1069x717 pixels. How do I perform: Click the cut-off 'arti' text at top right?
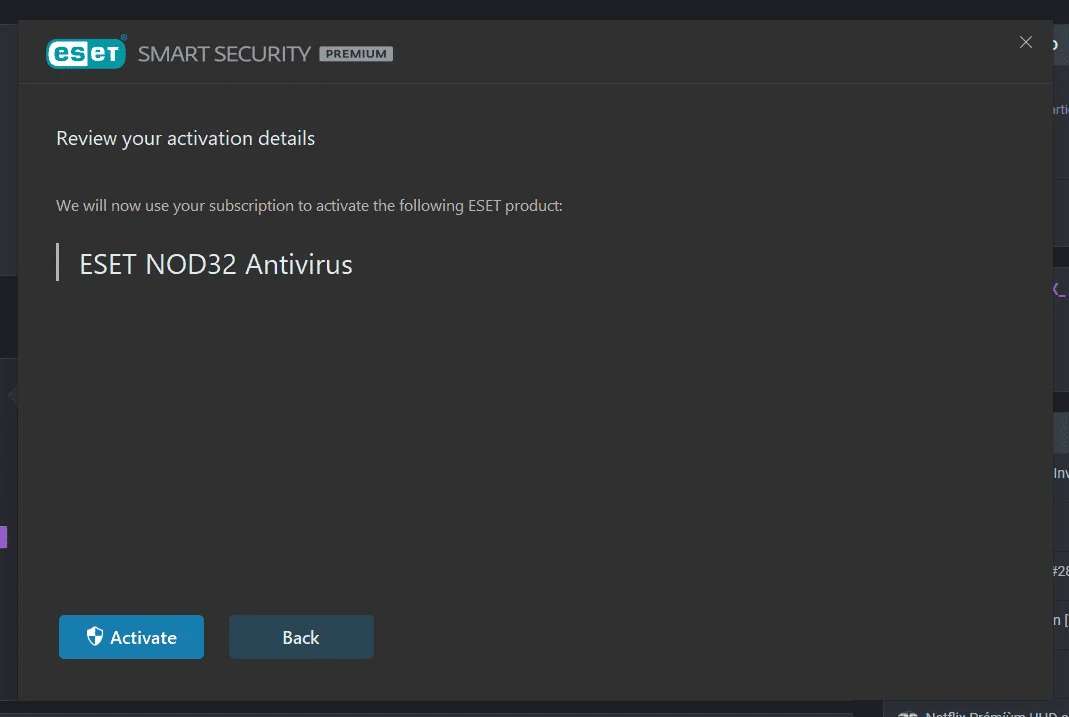[1061, 109]
